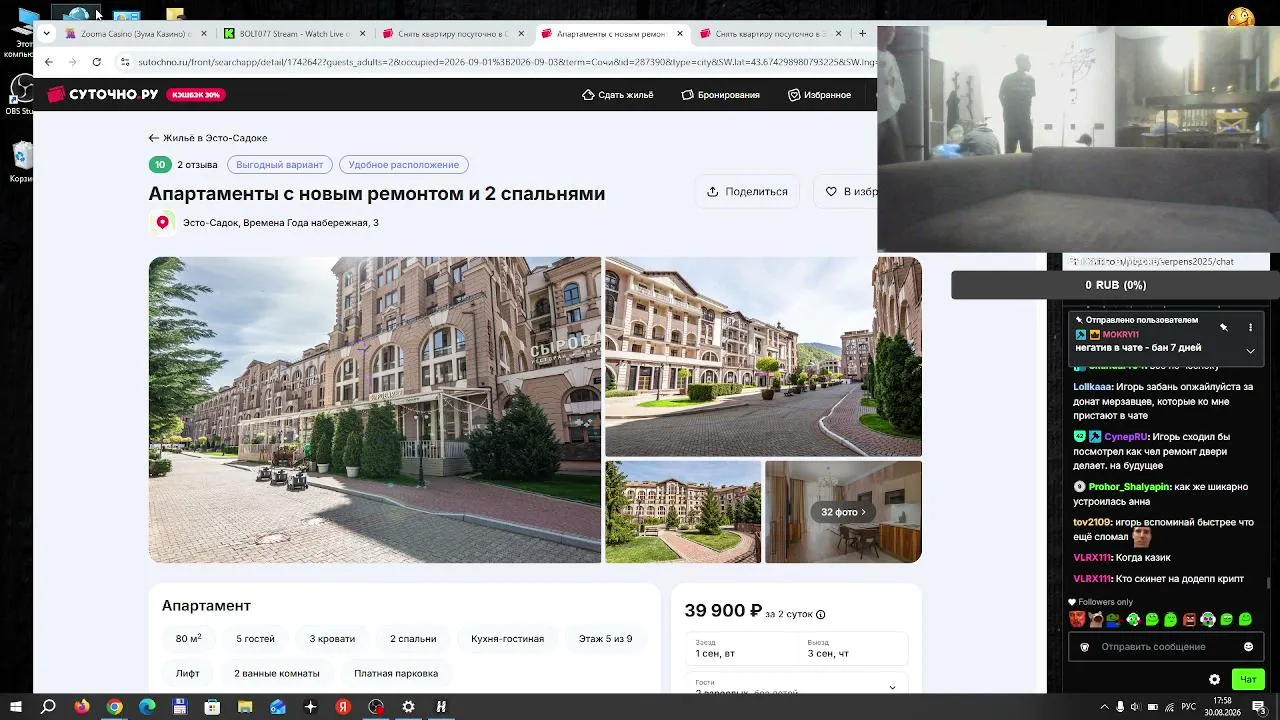Viewport: 1280px width, 720px height.
Task: Open Microsoft Edge from the taskbar
Action: (147, 707)
